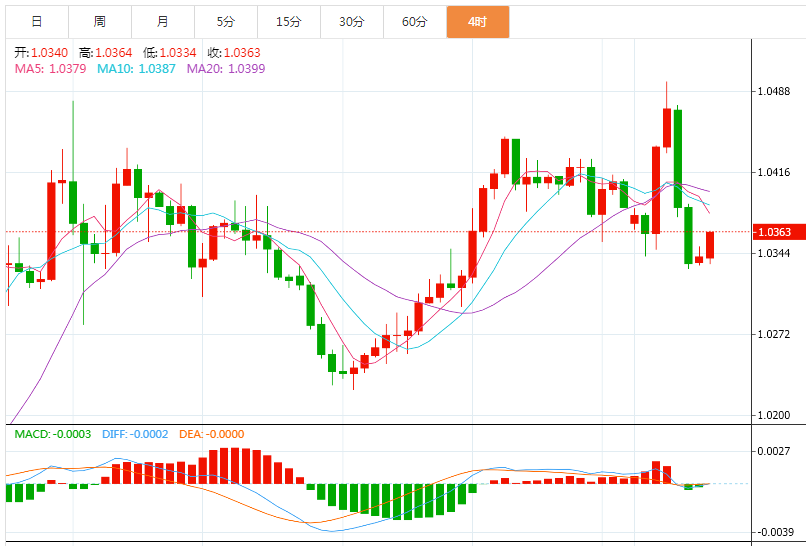Screen dimensions: 806x546
Task: Open the 月 monthly chart tab
Action: point(163,22)
